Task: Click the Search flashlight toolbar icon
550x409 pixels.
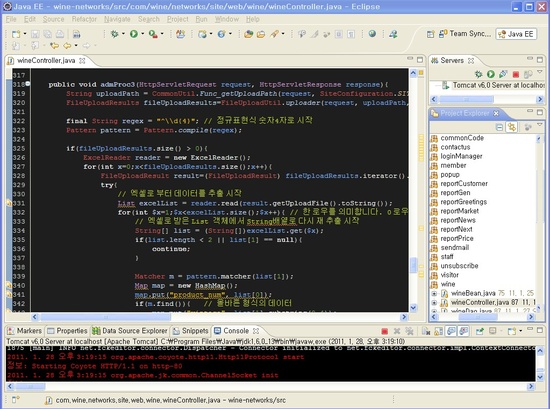Action: point(275,34)
